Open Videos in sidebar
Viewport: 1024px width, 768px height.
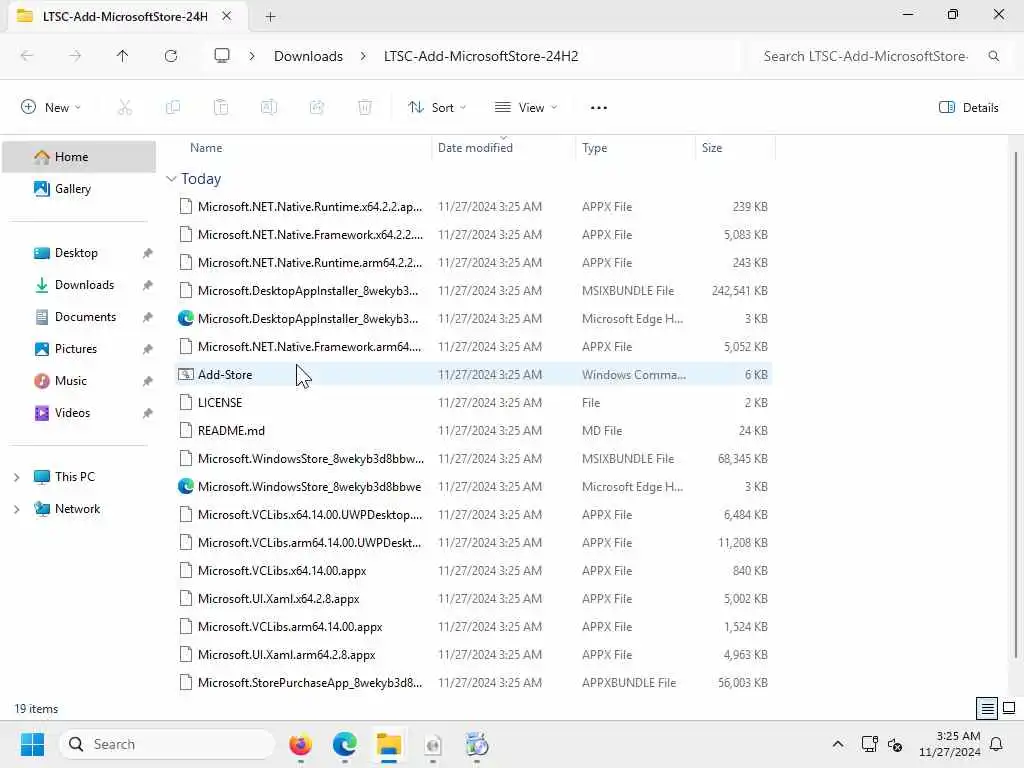click(79, 413)
